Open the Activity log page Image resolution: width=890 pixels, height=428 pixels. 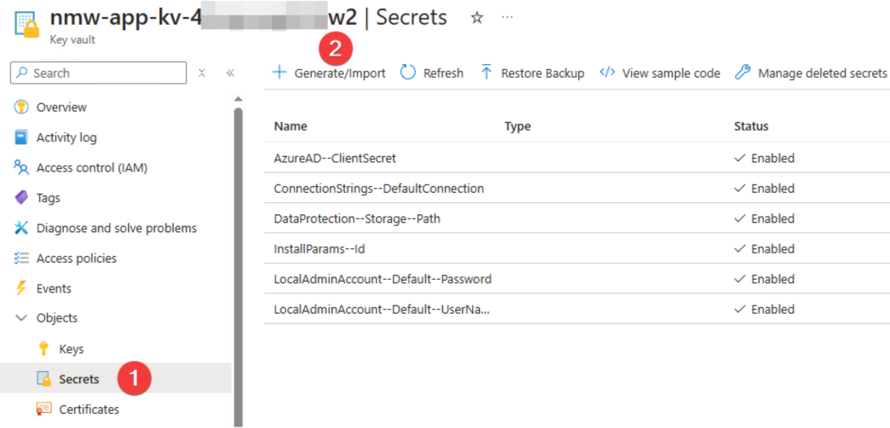tap(66, 137)
